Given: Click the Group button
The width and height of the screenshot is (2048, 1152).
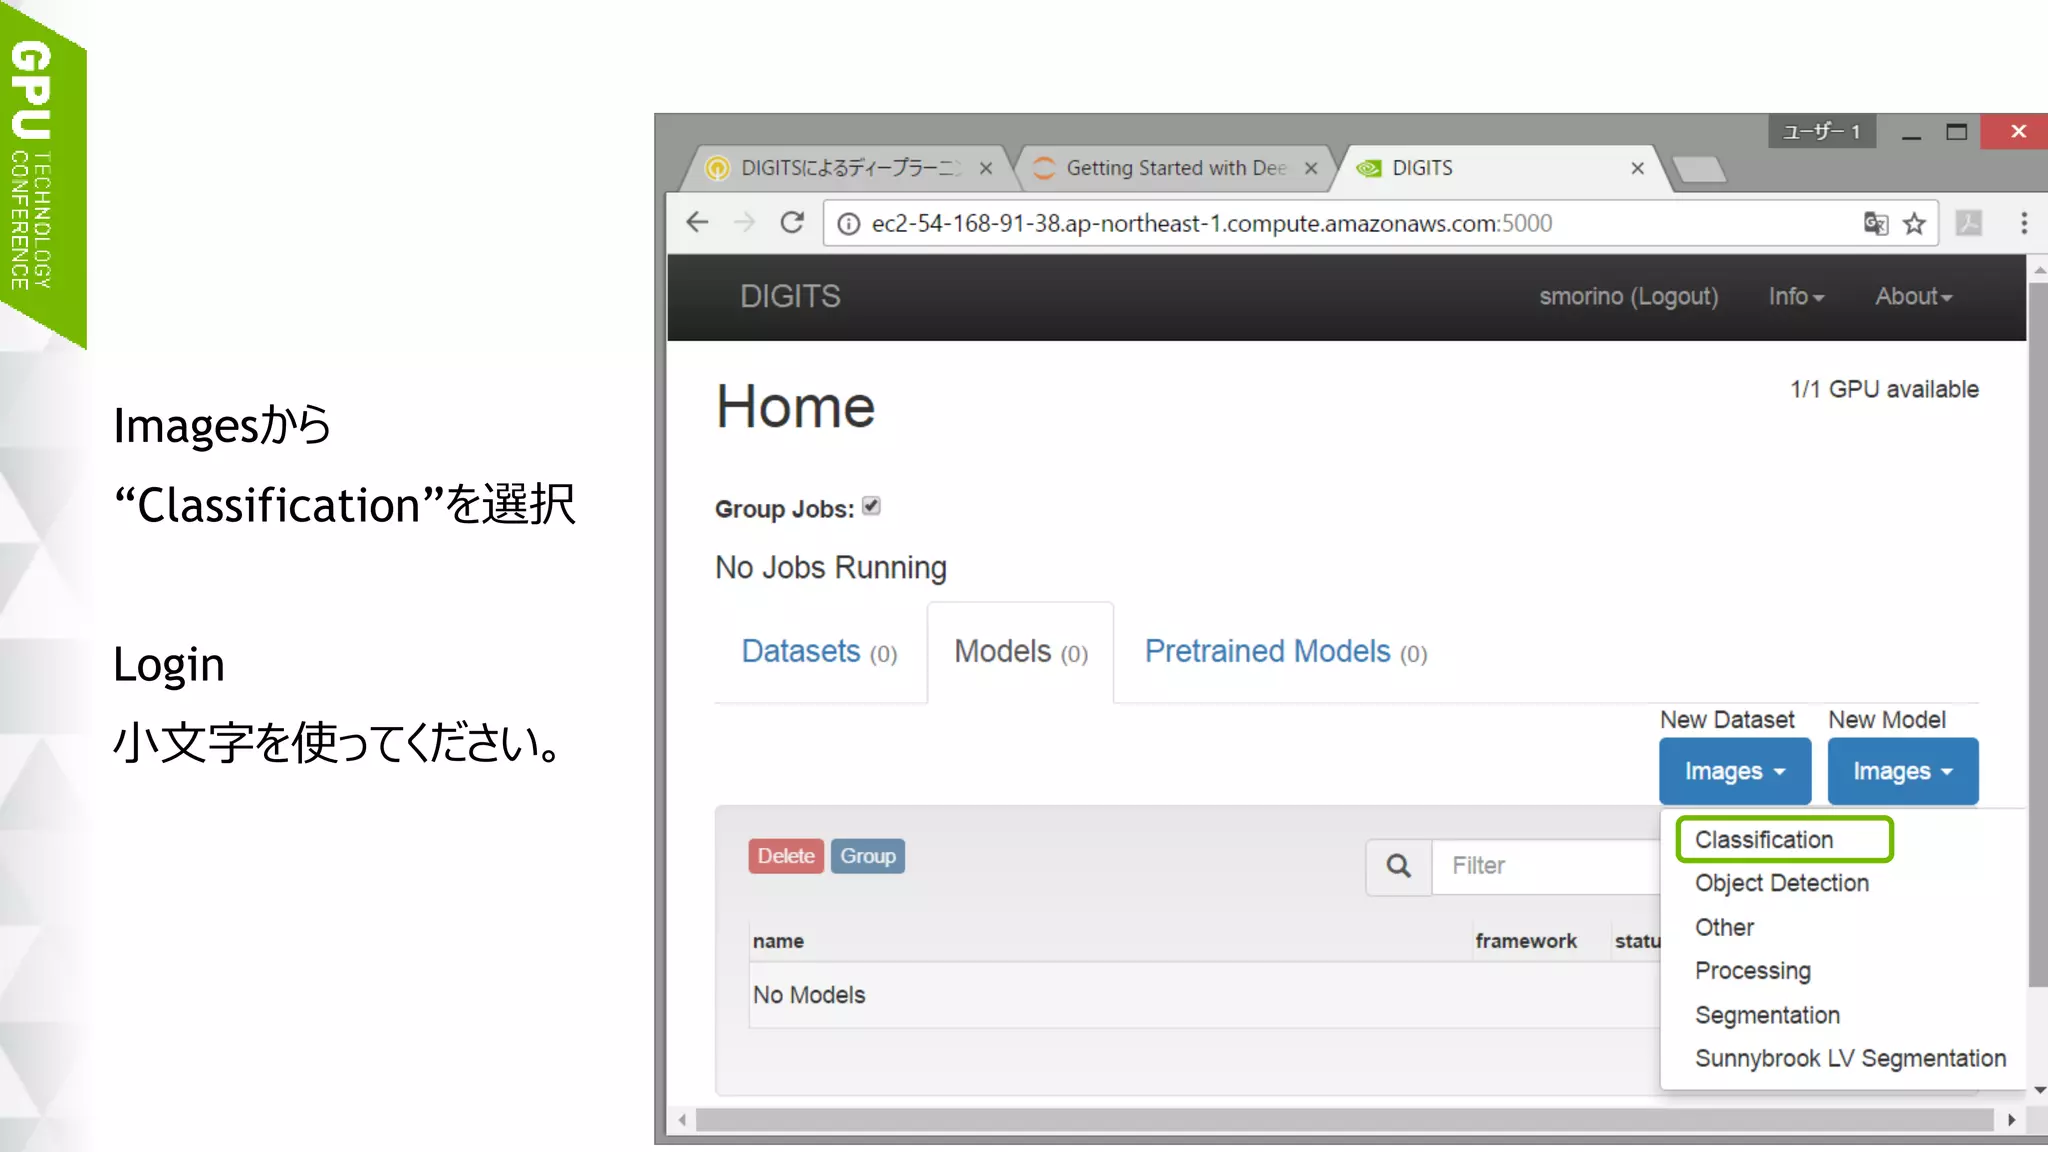Looking at the screenshot, I should pos(867,856).
